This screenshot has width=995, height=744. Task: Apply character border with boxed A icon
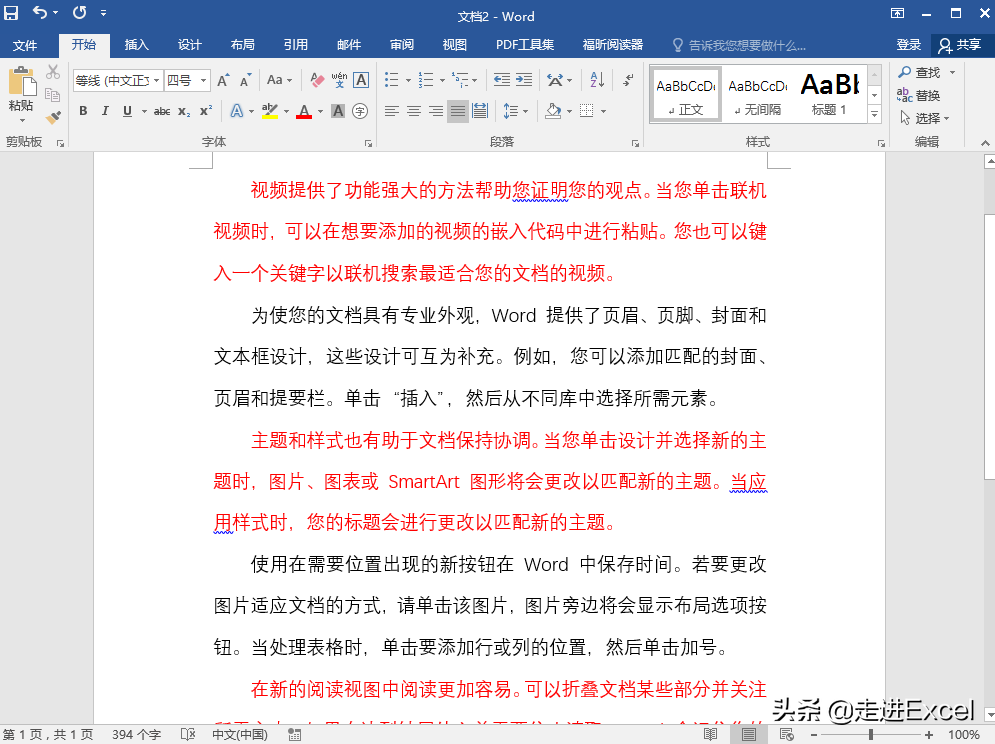361,80
